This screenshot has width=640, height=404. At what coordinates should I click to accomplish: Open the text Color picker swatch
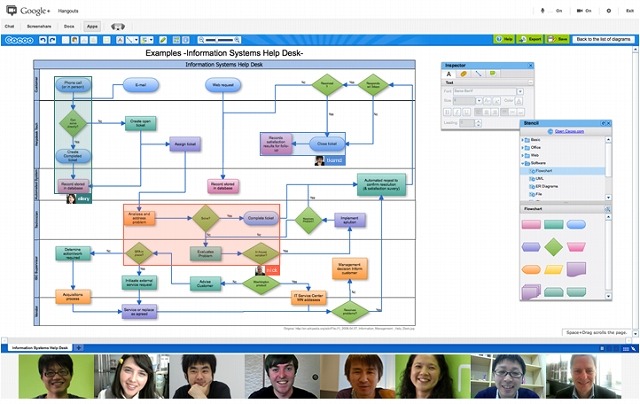(518, 100)
